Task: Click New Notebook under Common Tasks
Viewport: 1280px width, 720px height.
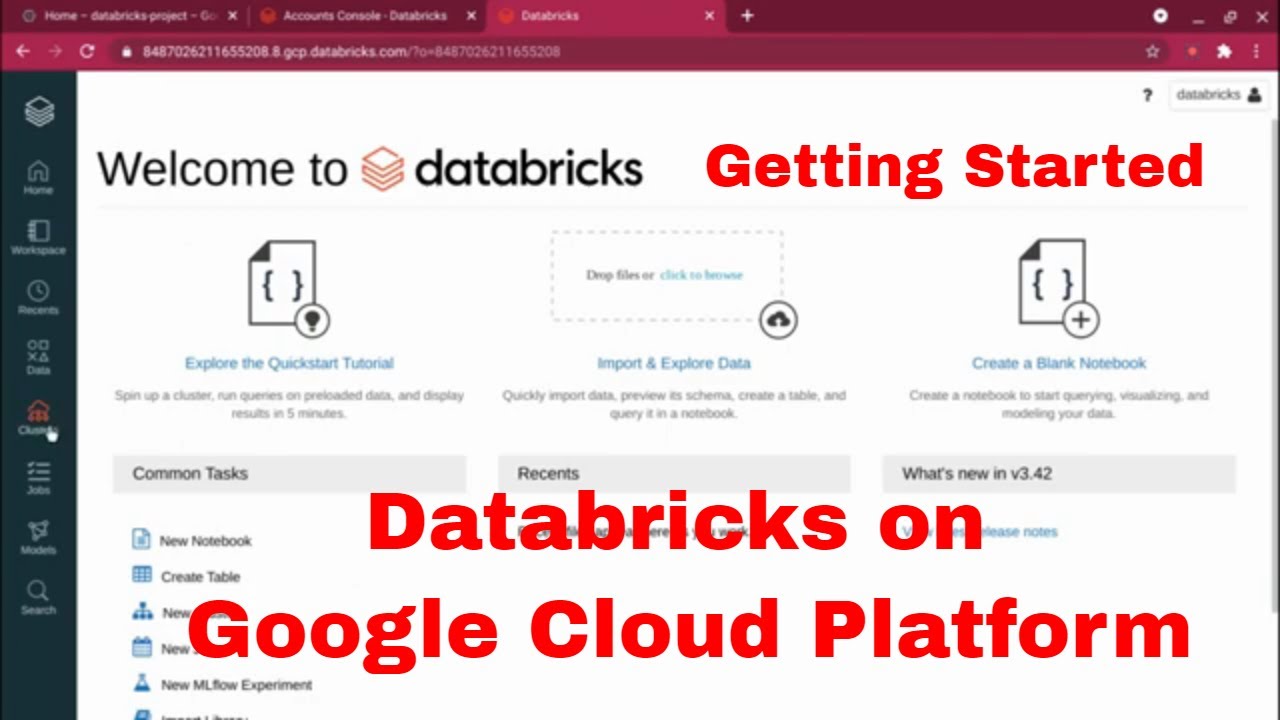Action: pyautogui.click(x=206, y=541)
